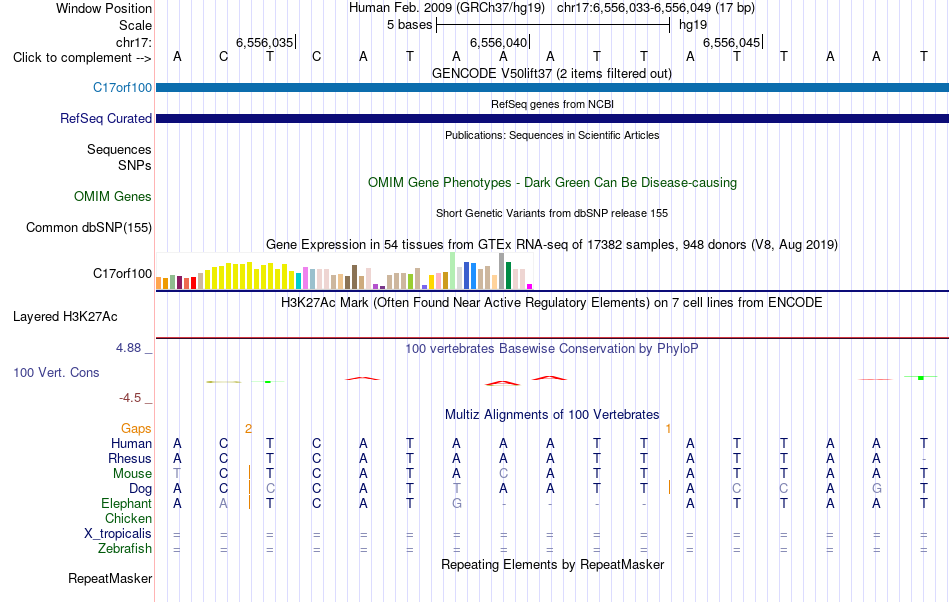The height and width of the screenshot is (602, 950).
Task: Click 100 vertebrates Basewise Conservation by PhyloP title
Action: [x=552, y=348]
